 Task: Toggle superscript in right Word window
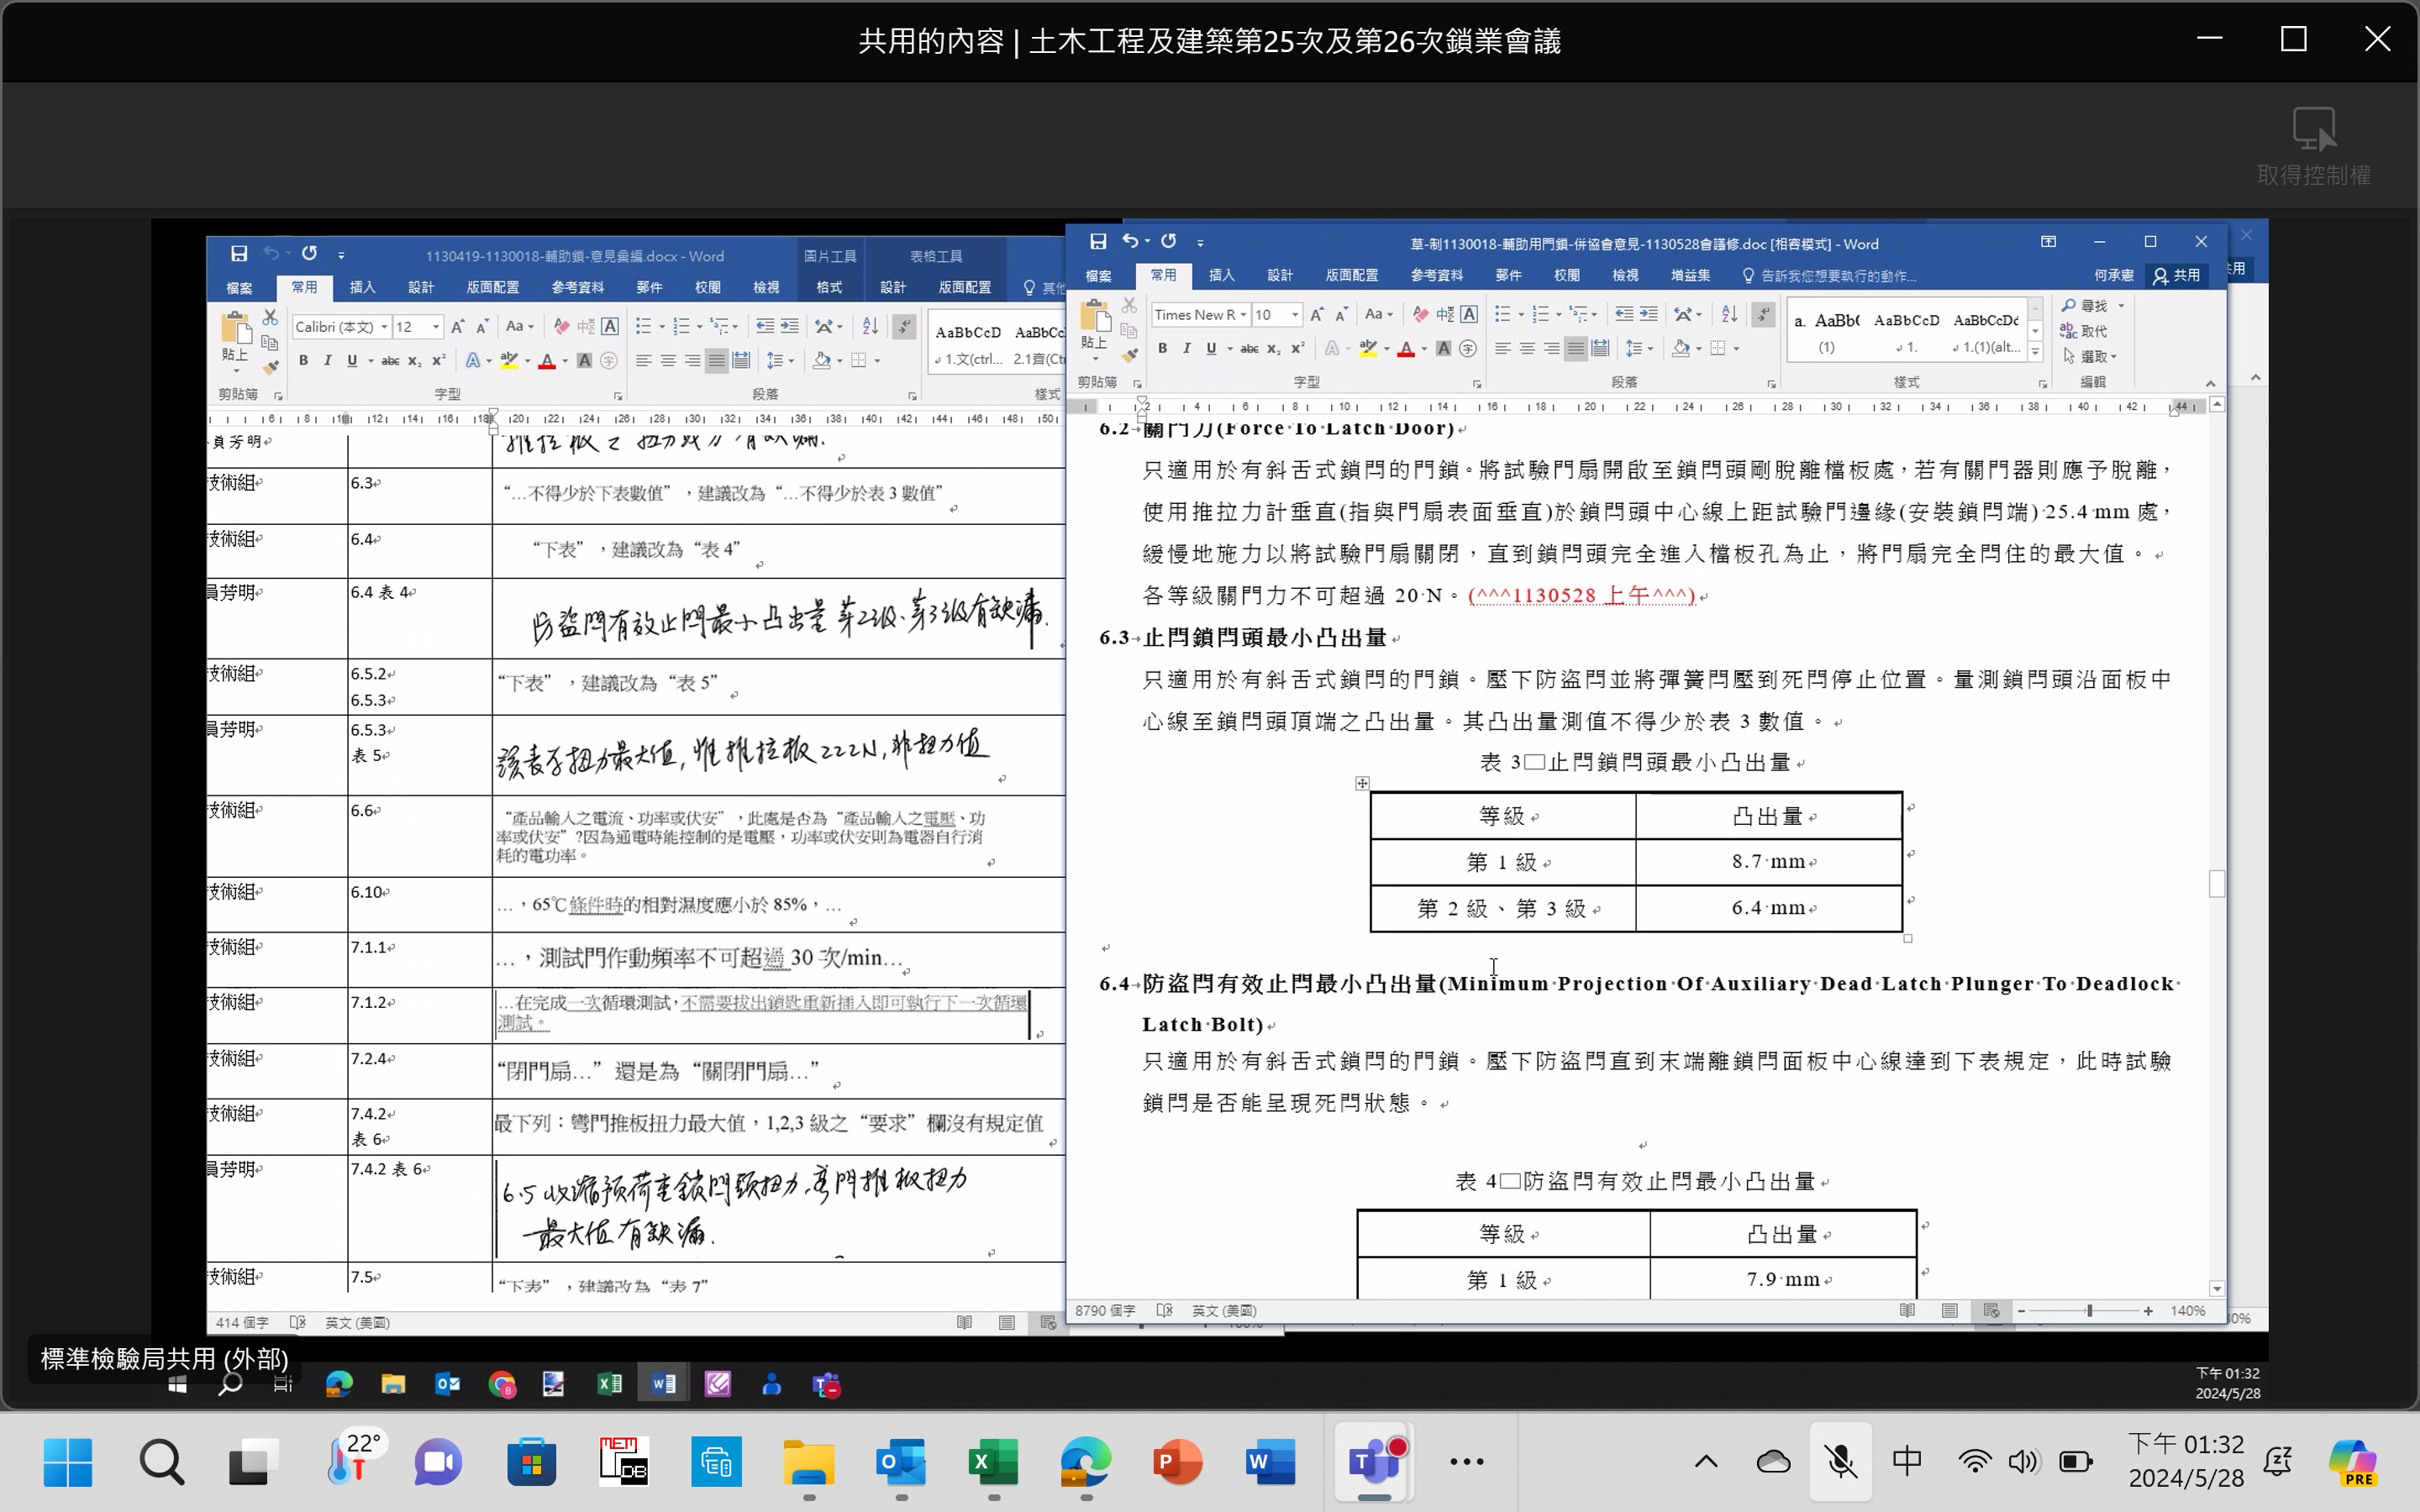tap(1297, 348)
